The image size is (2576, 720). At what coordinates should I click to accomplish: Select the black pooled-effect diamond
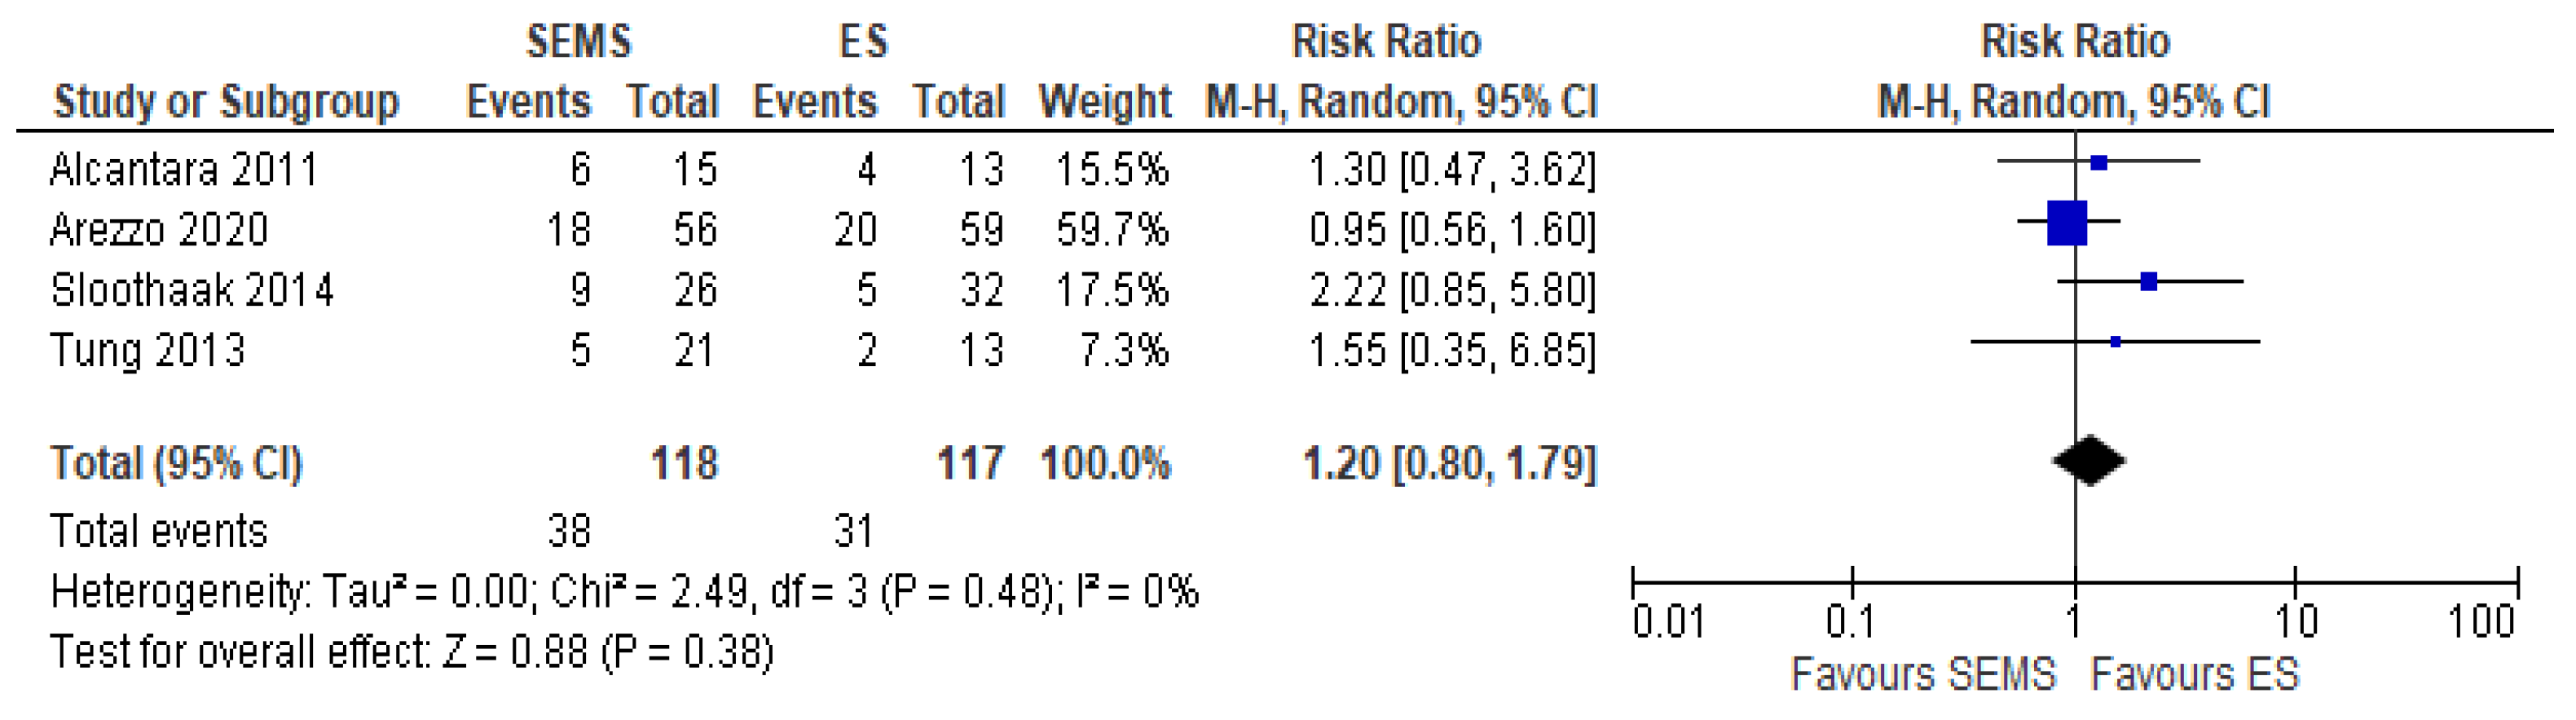[x=2089, y=461]
